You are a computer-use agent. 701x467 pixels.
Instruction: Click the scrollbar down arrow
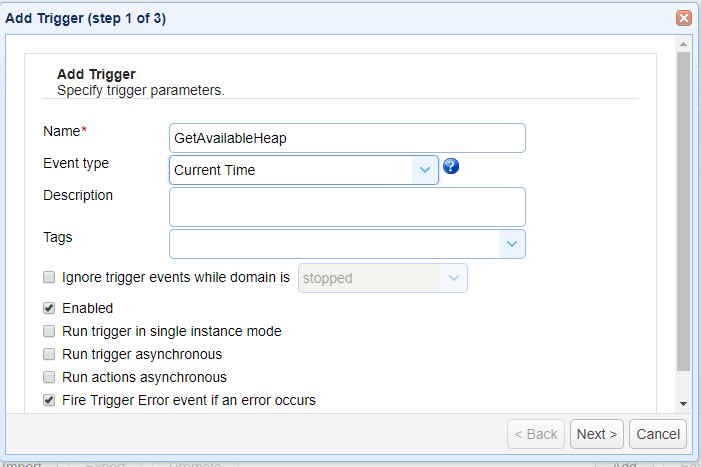(x=683, y=403)
